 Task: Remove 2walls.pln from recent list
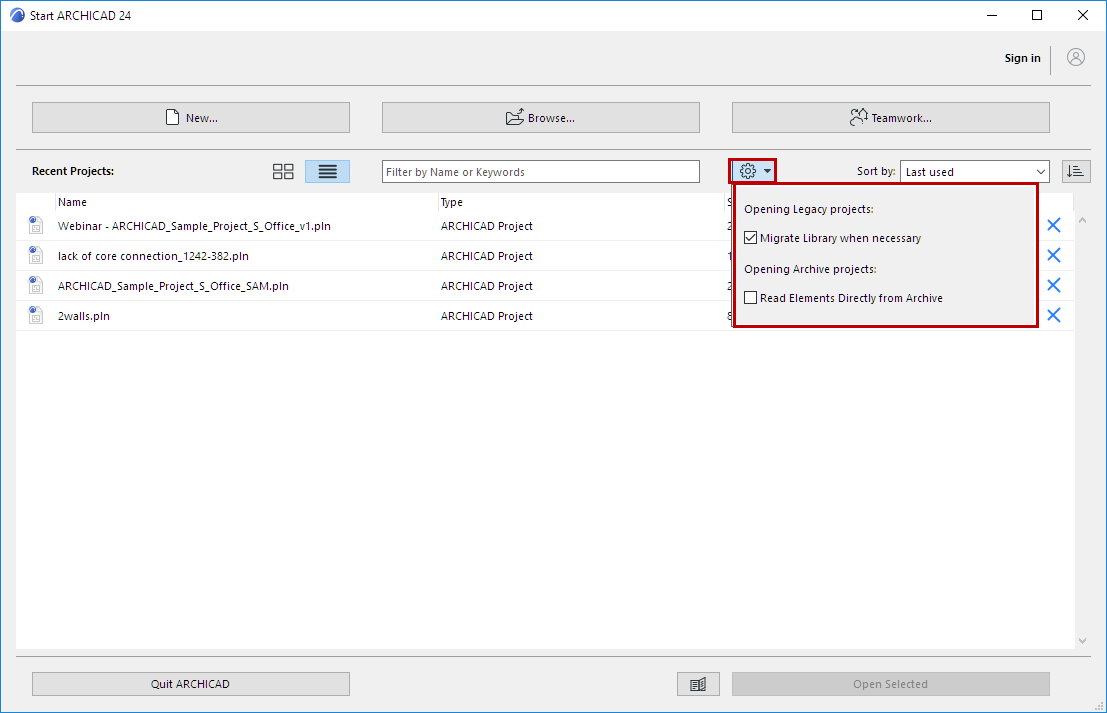[x=1053, y=315]
